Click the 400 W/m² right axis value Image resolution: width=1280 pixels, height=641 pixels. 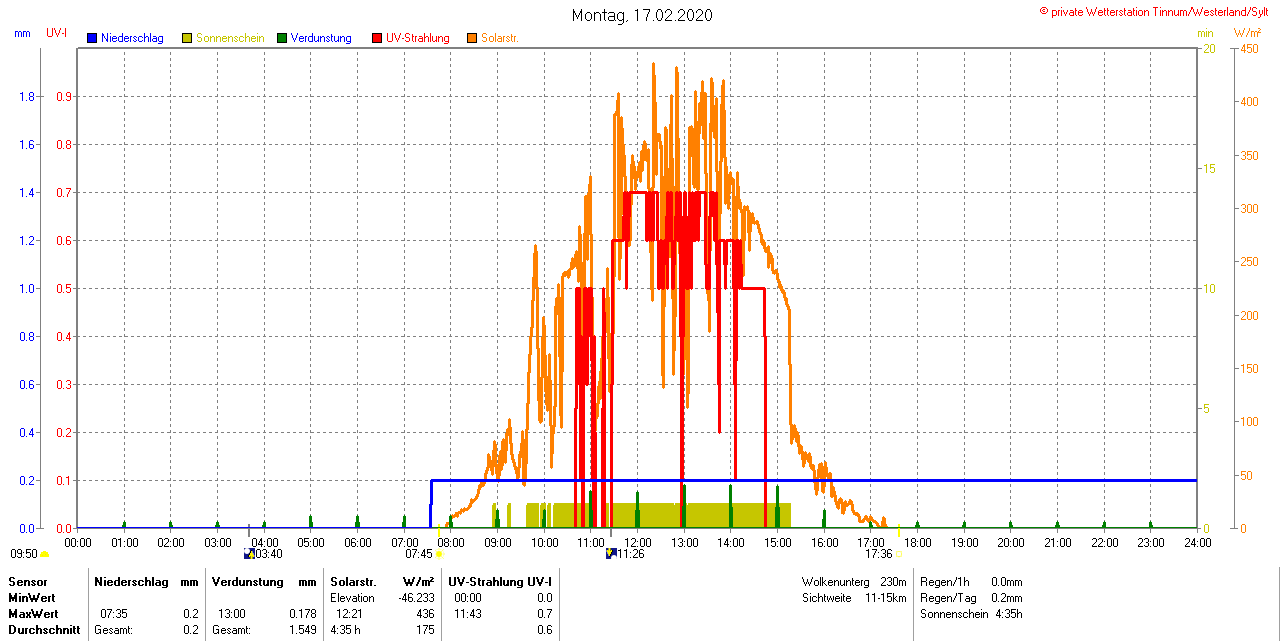click(1249, 102)
